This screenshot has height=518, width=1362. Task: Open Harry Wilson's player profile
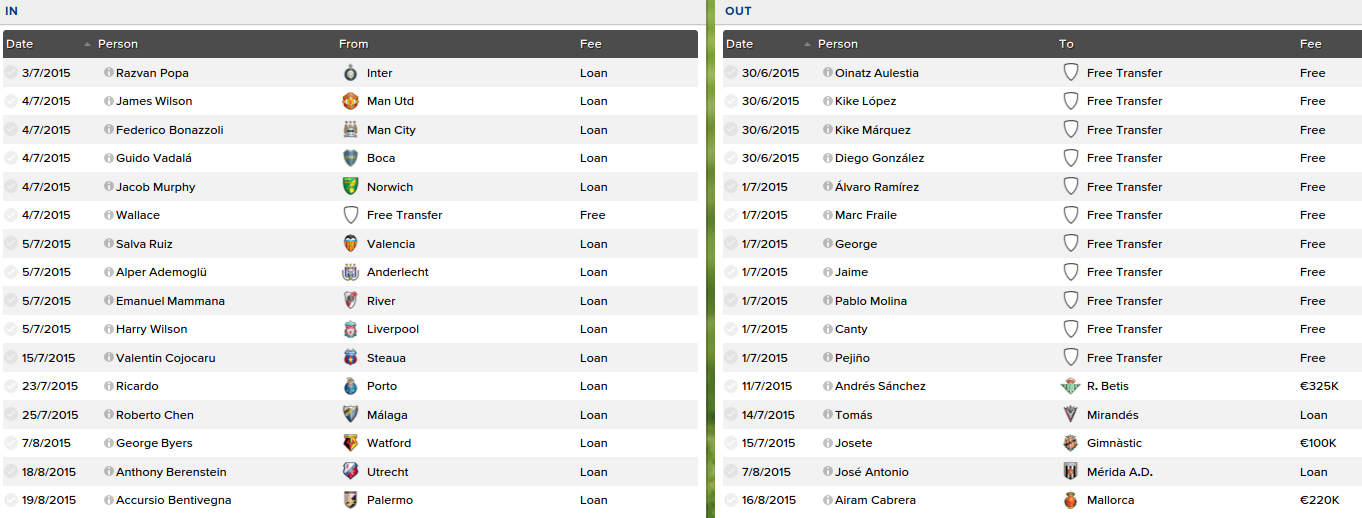(x=151, y=329)
